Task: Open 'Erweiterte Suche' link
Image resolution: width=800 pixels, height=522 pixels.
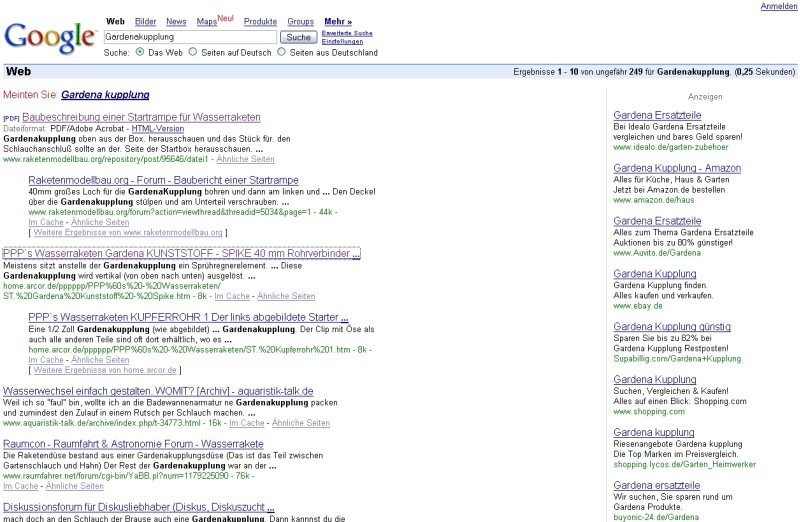Action: coord(347,33)
